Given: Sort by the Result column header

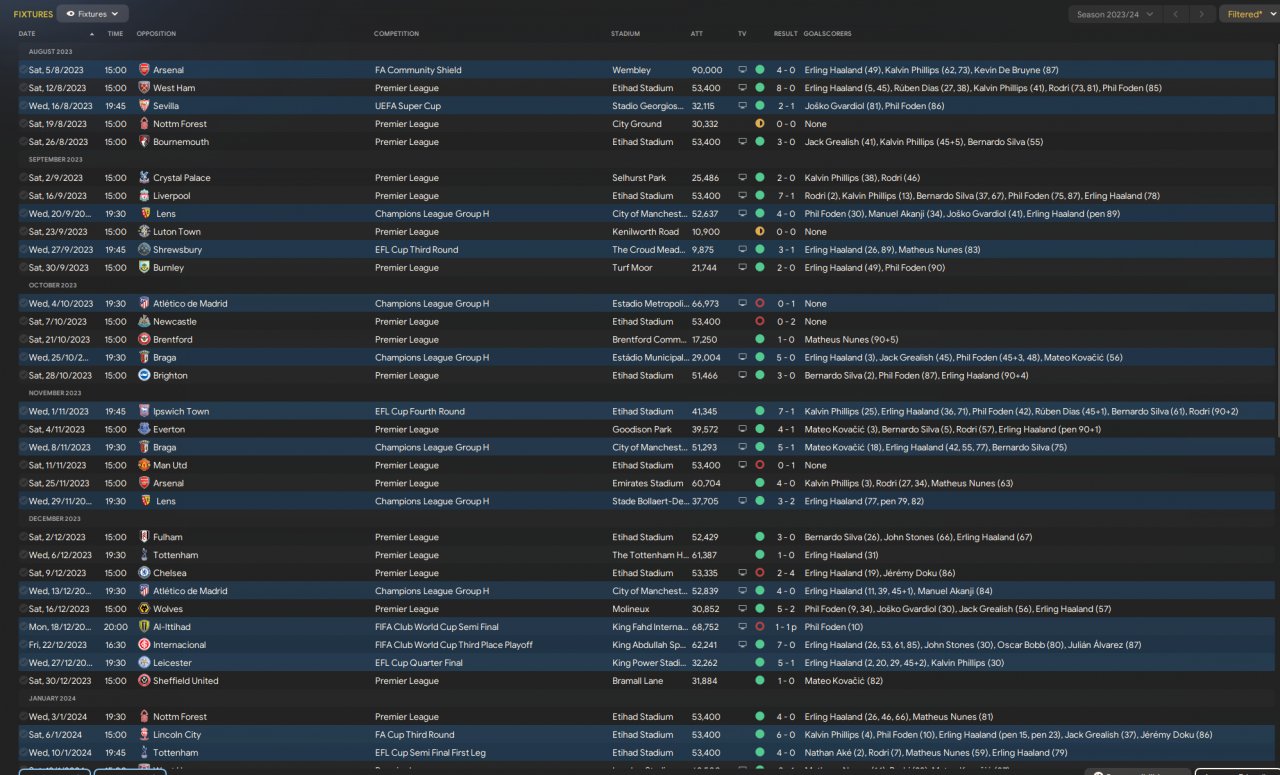Looking at the screenshot, I should pyautogui.click(x=785, y=34).
